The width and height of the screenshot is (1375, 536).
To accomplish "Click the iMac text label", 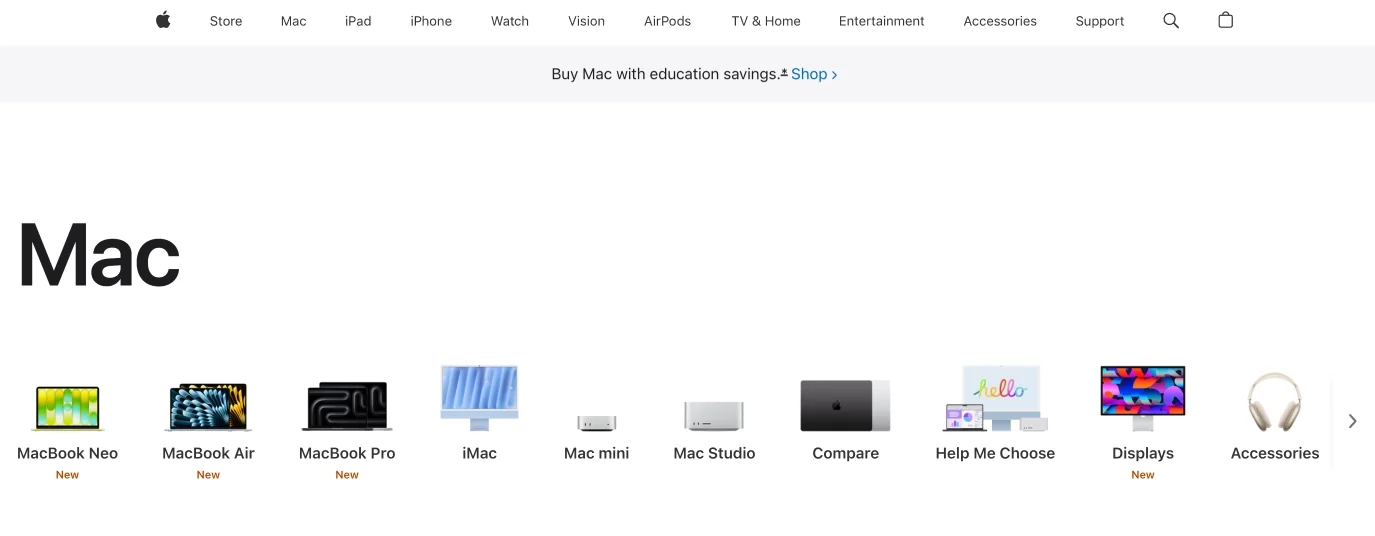I will [x=480, y=453].
